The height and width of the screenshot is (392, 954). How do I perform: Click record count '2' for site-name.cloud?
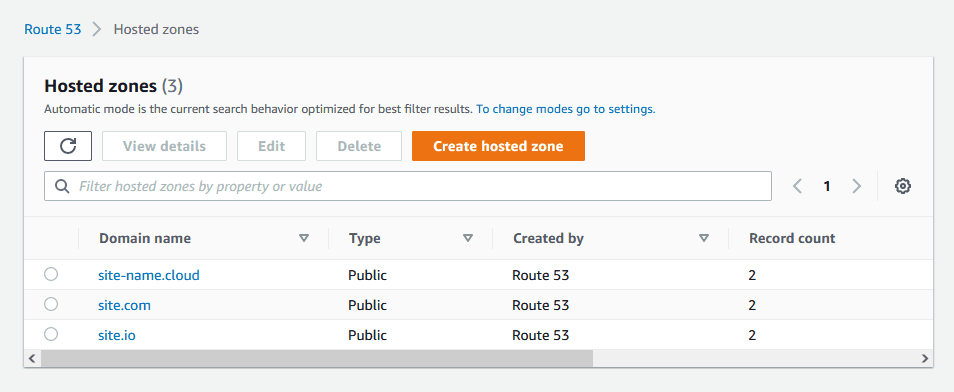[x=753, y=276]
